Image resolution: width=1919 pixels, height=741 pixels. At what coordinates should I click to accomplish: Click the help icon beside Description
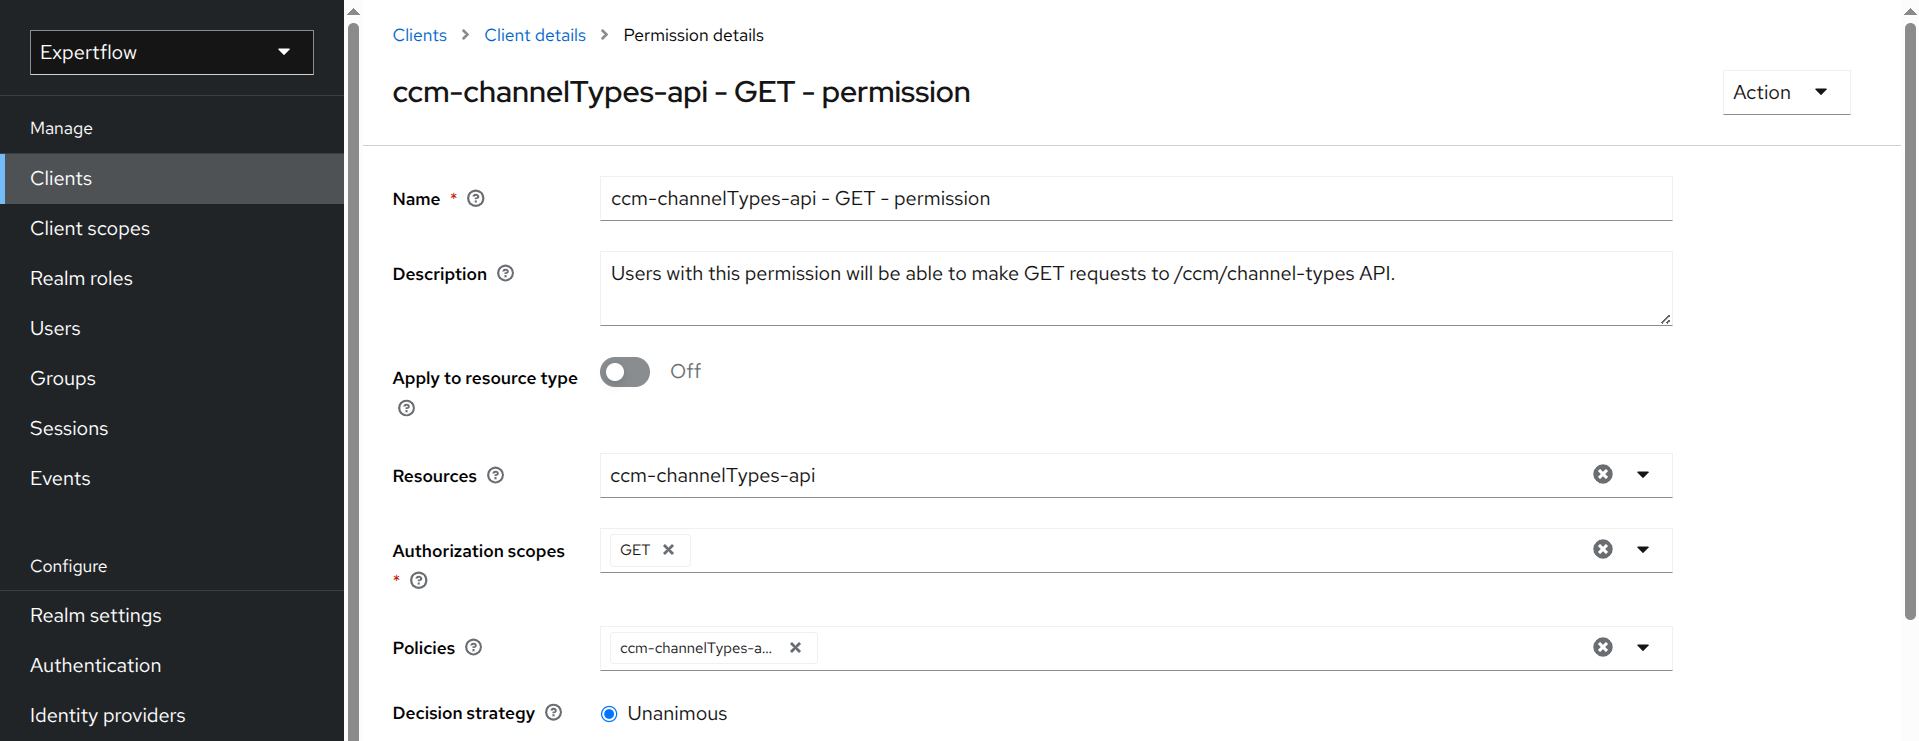tap(506, 273)
